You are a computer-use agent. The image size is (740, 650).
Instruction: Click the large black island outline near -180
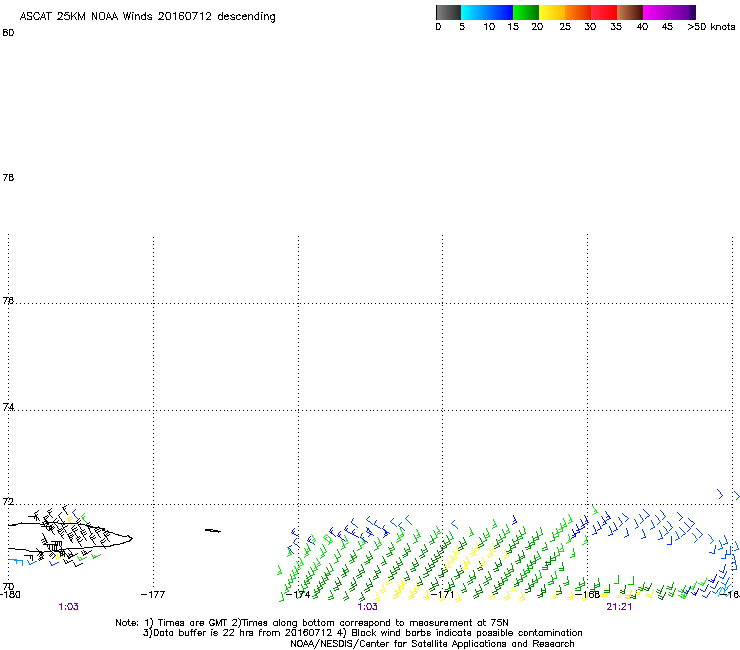70,537
